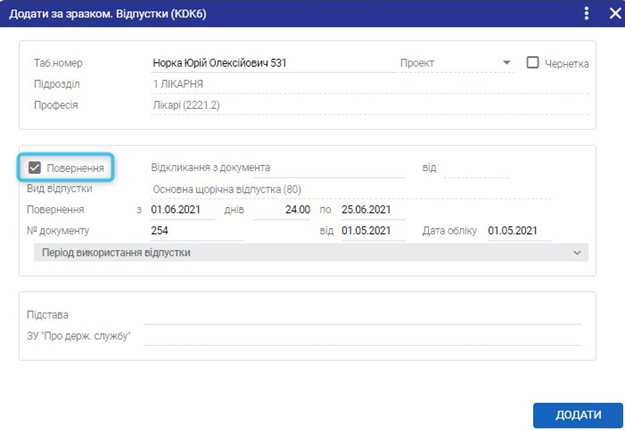Open the three-dot options menu
Image resolution: width=625 pixels, height=430 pixels.
pyautogui.click(x=586, y=13)
